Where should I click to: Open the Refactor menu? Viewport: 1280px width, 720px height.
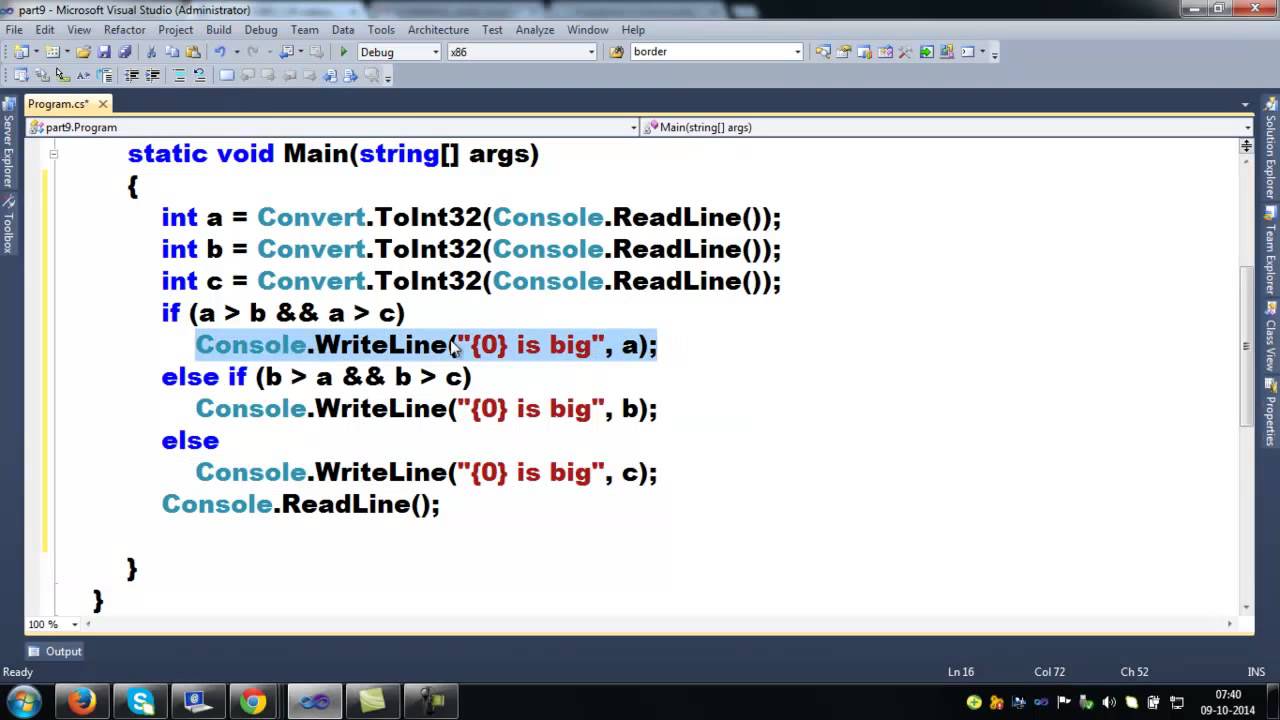(125, 30)
